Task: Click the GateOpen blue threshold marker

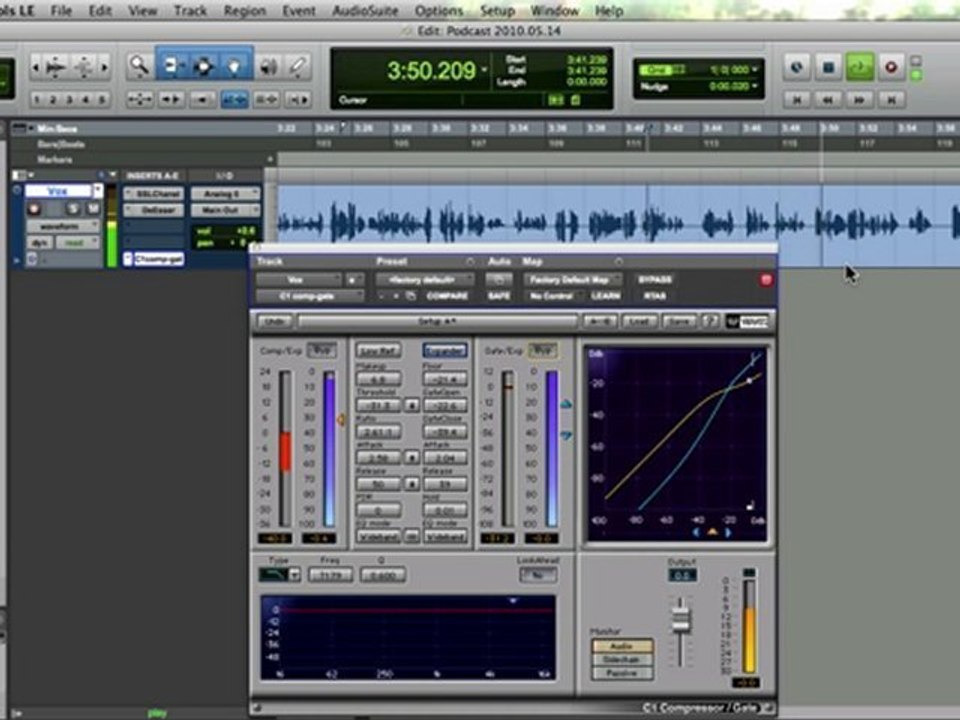Action: pyautogui.click(x=566, y=404)
